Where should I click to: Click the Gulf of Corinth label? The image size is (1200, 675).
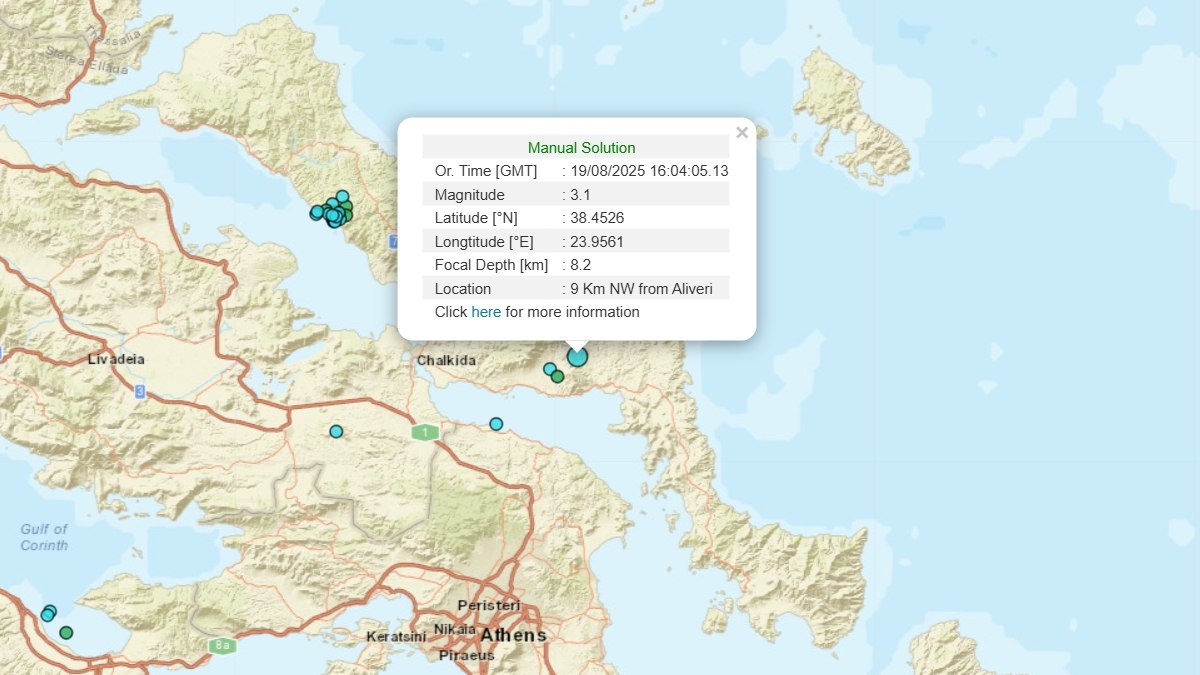[x=45, y=537]
